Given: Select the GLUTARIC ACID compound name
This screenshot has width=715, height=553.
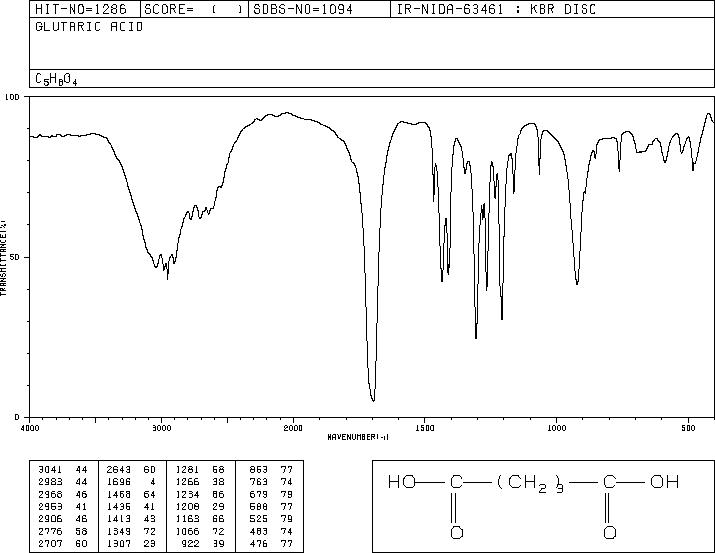Looking at the screenshot, I should pyautogui.click(x=89, y=27).
